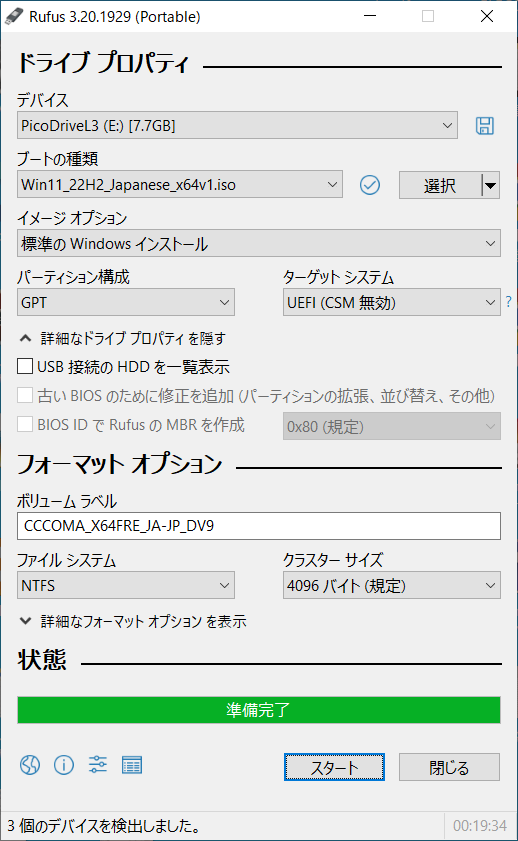Click the ボリューム ラベル text field
Image resolution: width=518 pixels, height=841 pixels.
(258, 526)
